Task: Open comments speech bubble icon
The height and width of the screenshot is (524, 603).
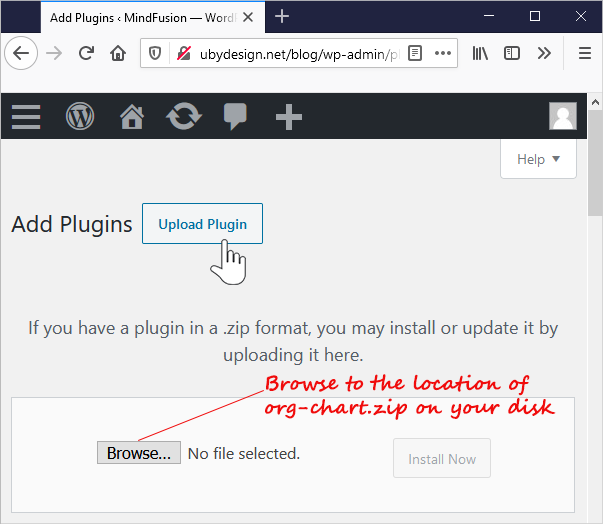Action: coord(235,116)
